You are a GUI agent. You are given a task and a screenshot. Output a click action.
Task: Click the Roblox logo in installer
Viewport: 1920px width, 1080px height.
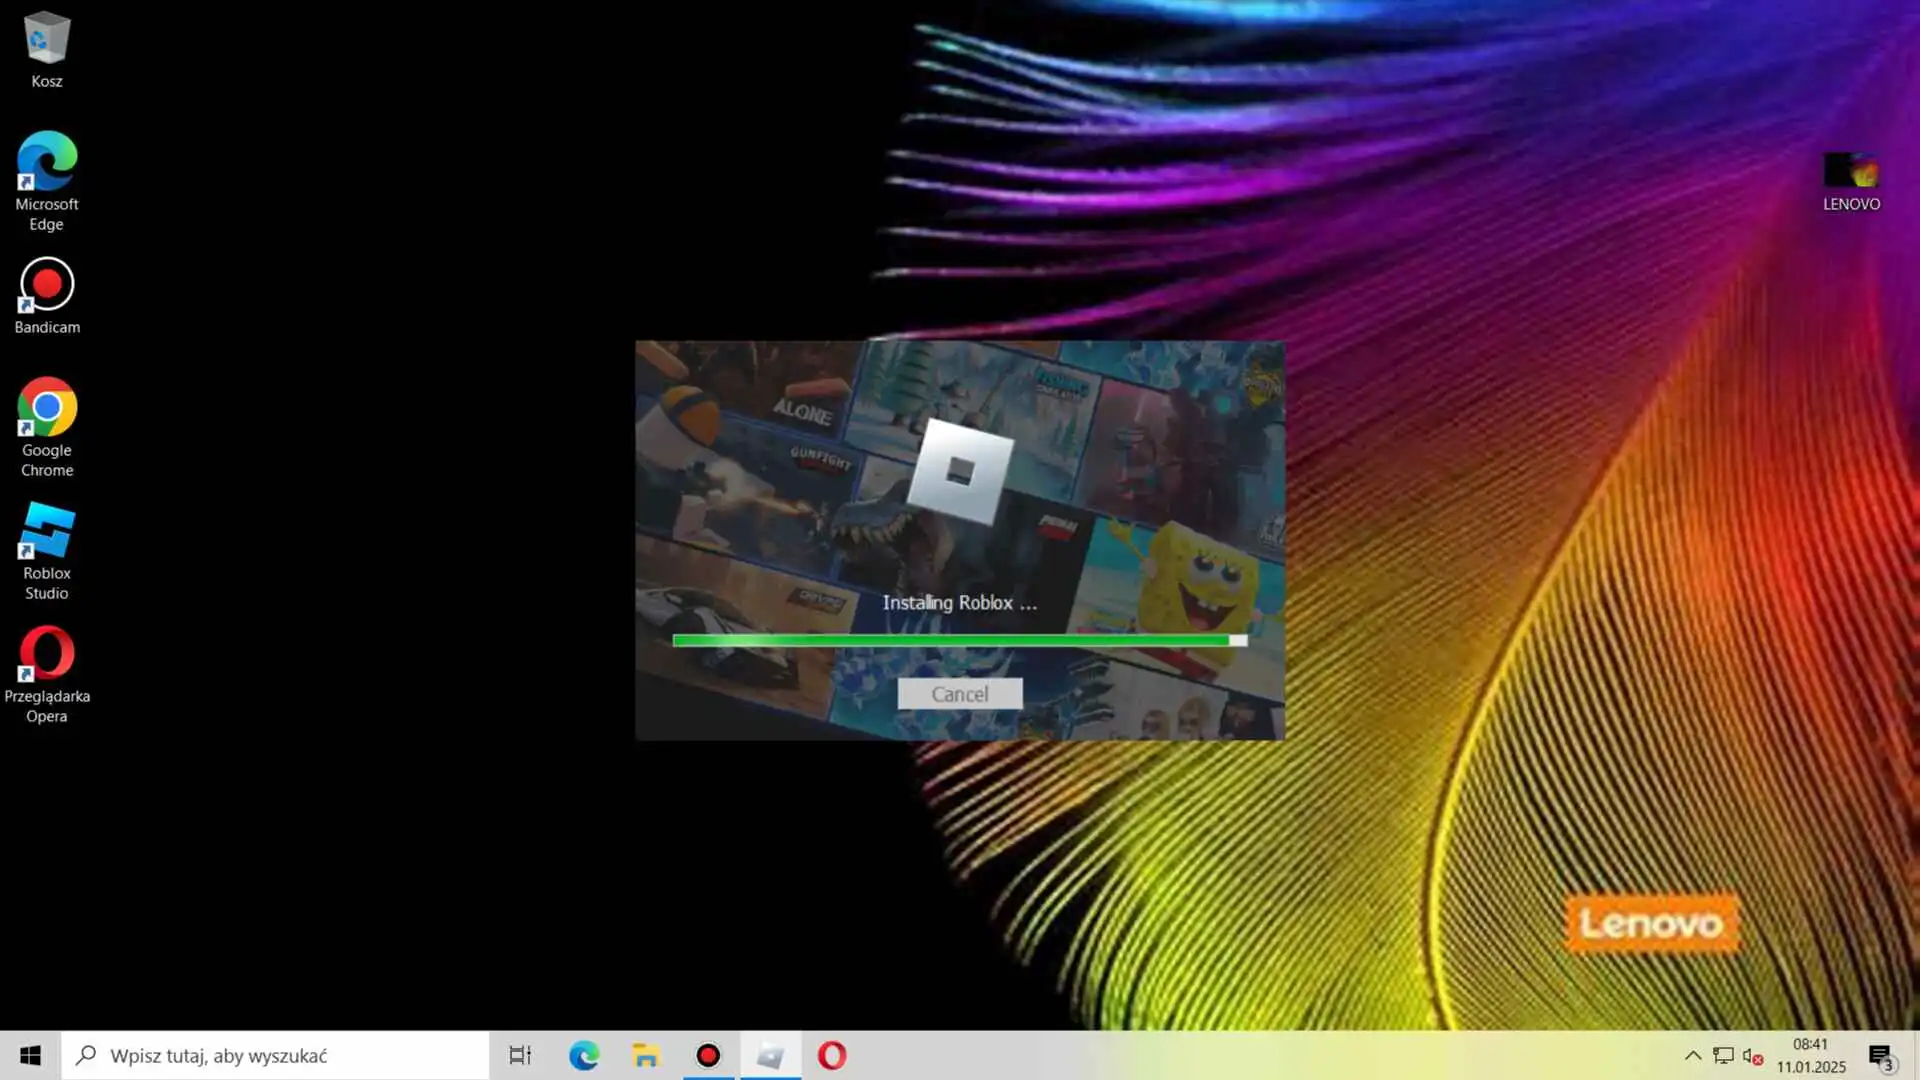959,471
